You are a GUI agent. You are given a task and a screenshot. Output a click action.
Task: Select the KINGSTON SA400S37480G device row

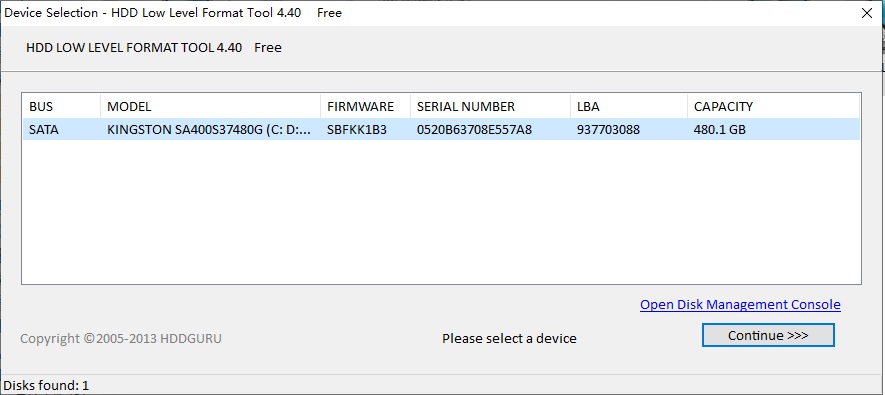click(x=441, y=130)
